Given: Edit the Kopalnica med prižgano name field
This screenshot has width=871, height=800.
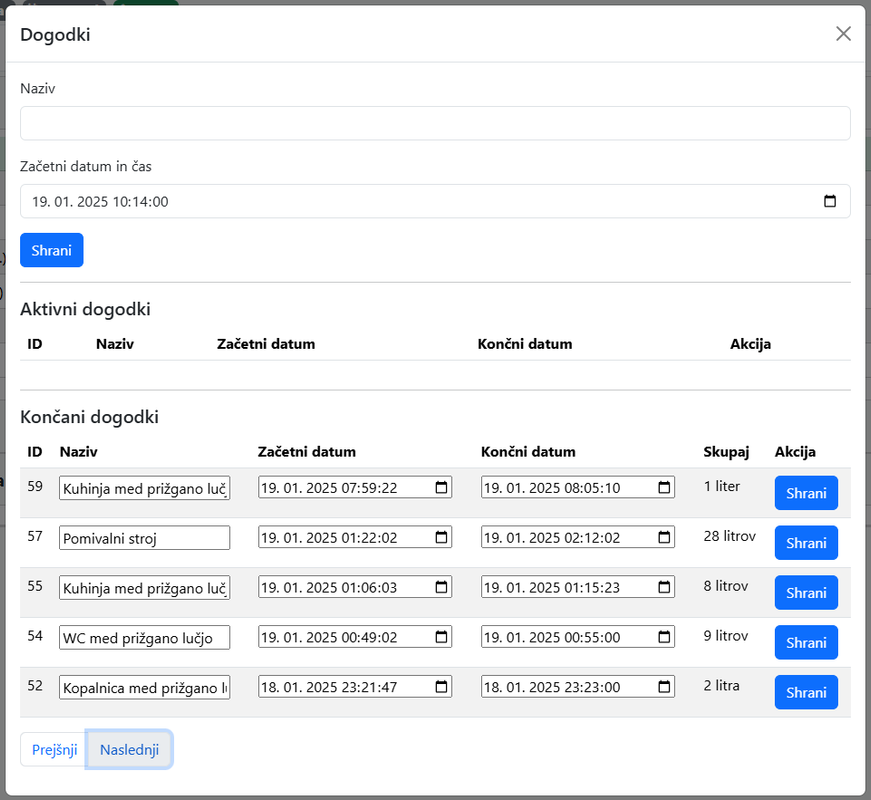Looking at the screenshot, I should coord(144,688).
